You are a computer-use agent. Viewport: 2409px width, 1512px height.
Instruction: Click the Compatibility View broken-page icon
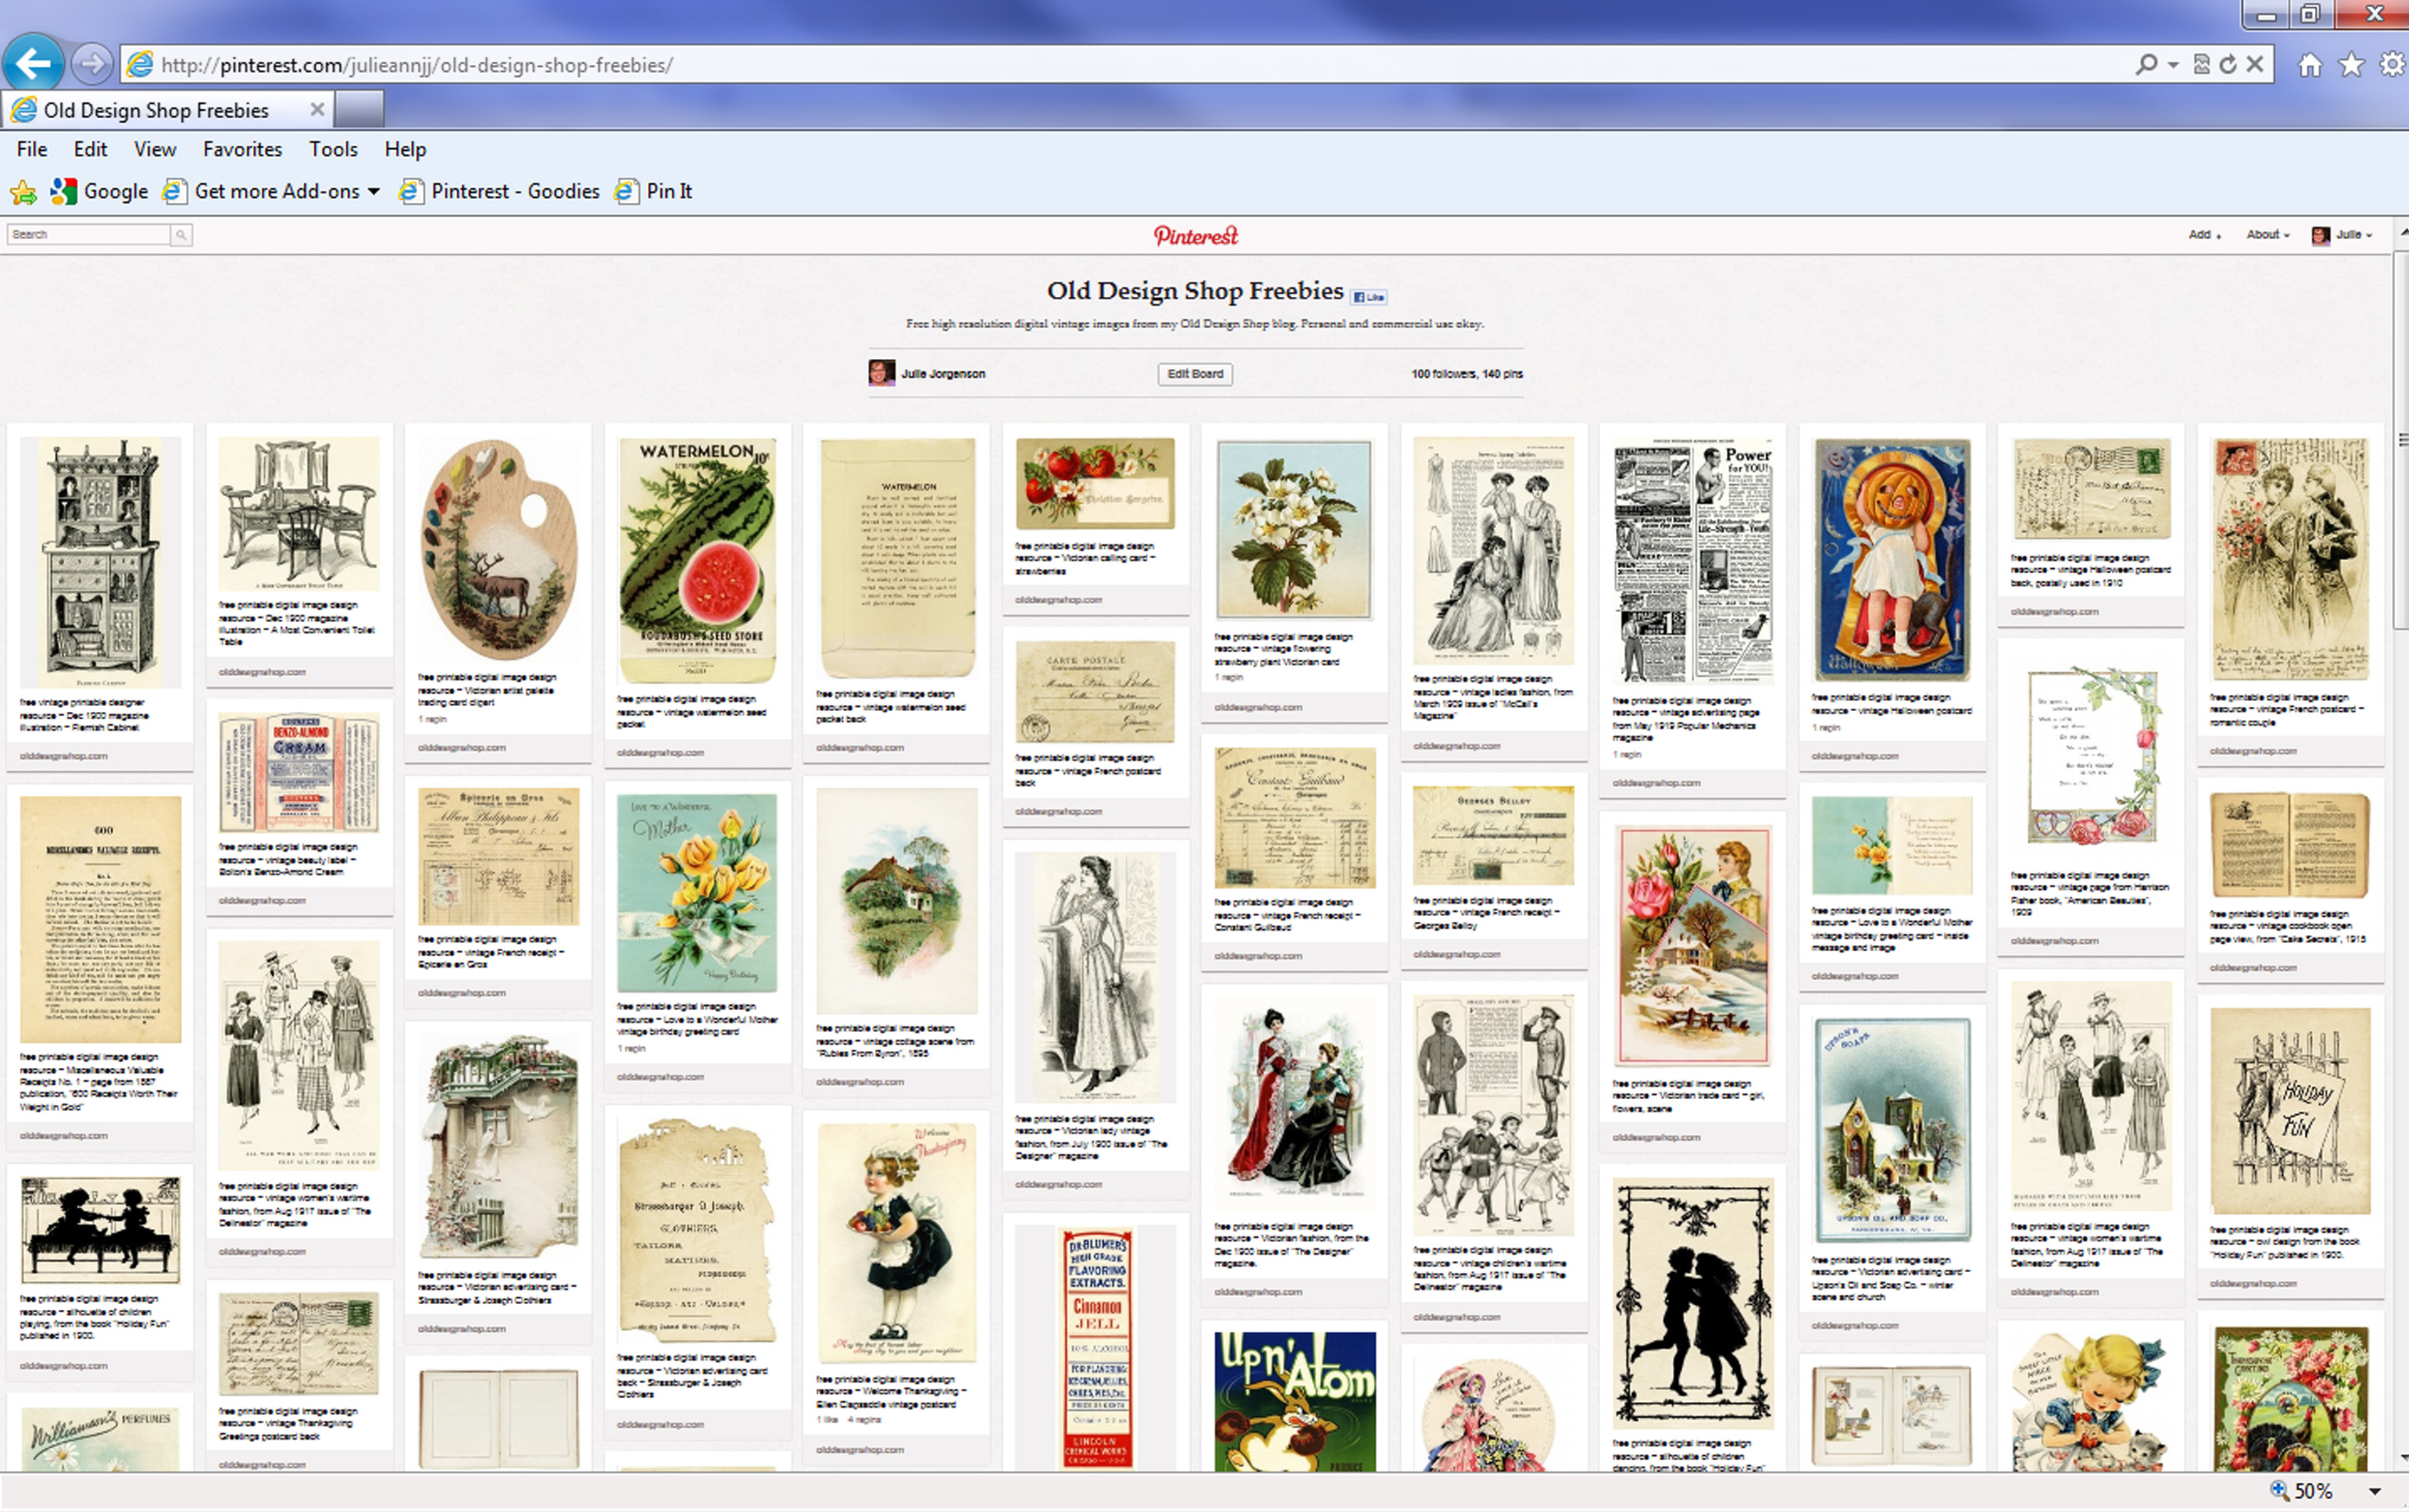[x=2201, y=65]
